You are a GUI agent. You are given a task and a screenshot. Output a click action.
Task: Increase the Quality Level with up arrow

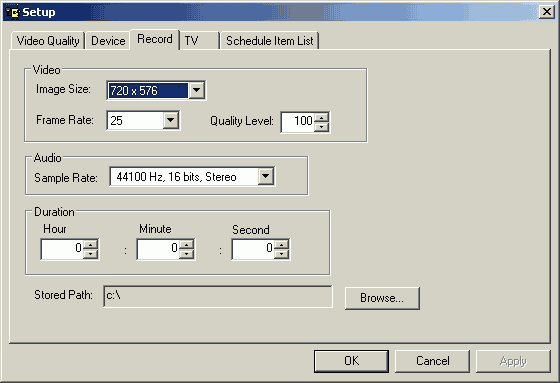322,118
